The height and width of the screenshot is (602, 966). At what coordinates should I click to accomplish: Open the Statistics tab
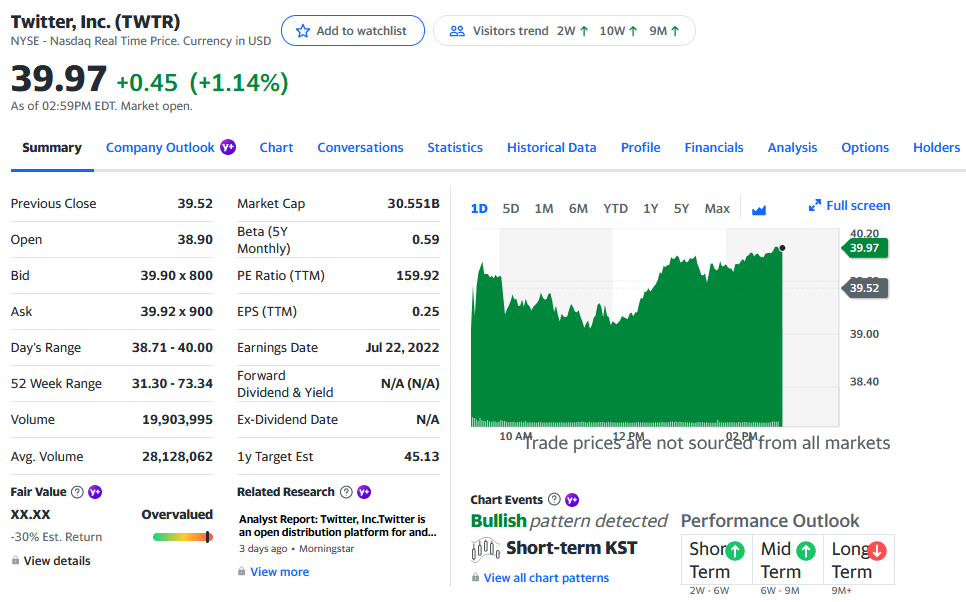(x=455, y=147)
